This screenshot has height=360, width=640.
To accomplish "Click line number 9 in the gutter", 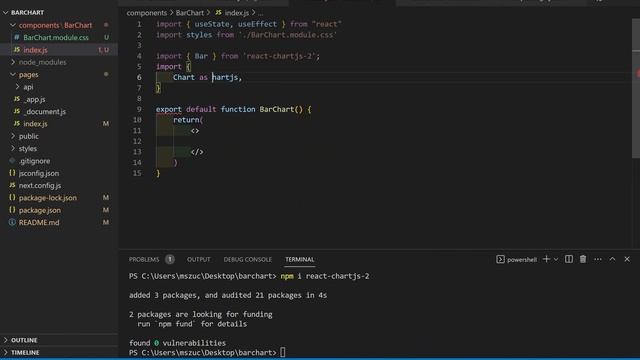I will click(139, 109).
